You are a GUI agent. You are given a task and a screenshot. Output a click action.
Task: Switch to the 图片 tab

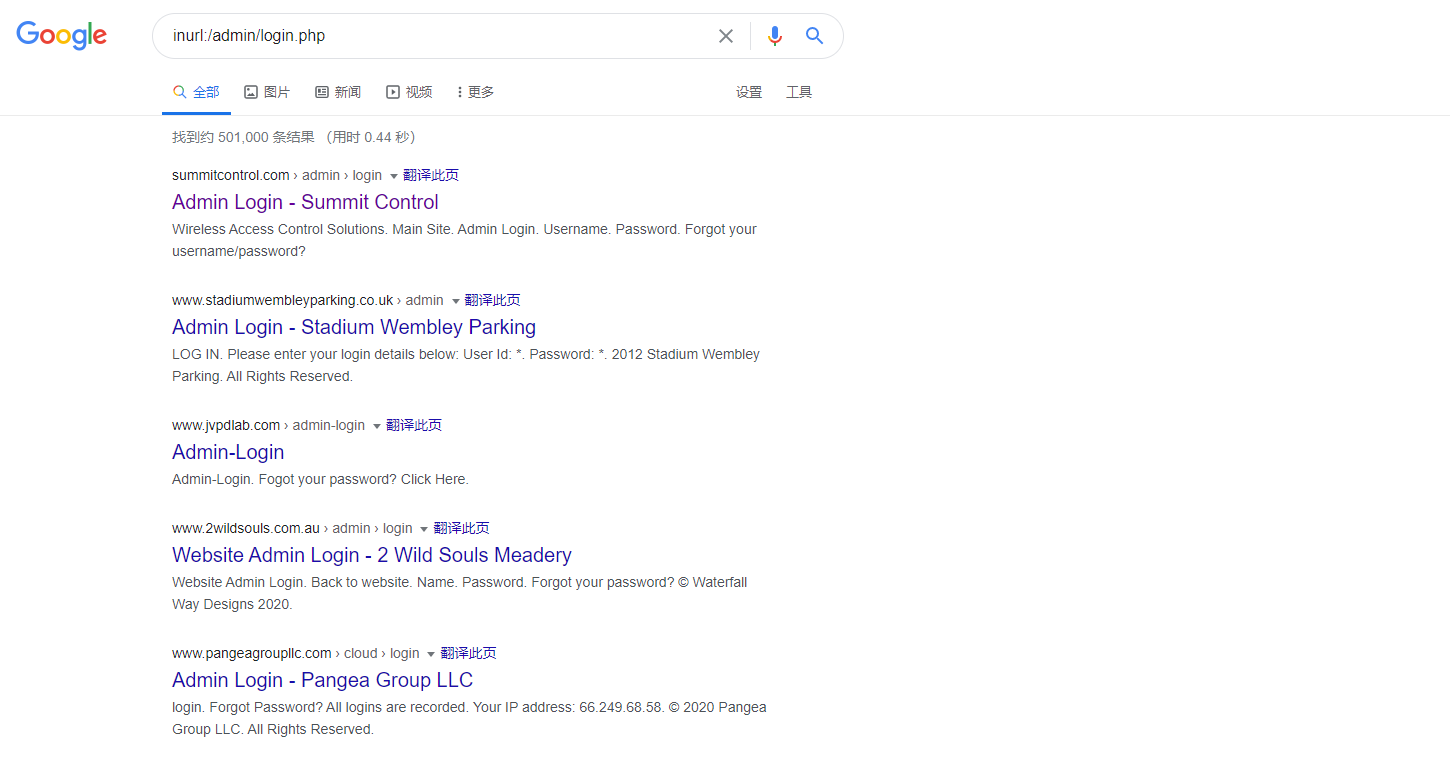pyautogui.click(x=267, y=92)
